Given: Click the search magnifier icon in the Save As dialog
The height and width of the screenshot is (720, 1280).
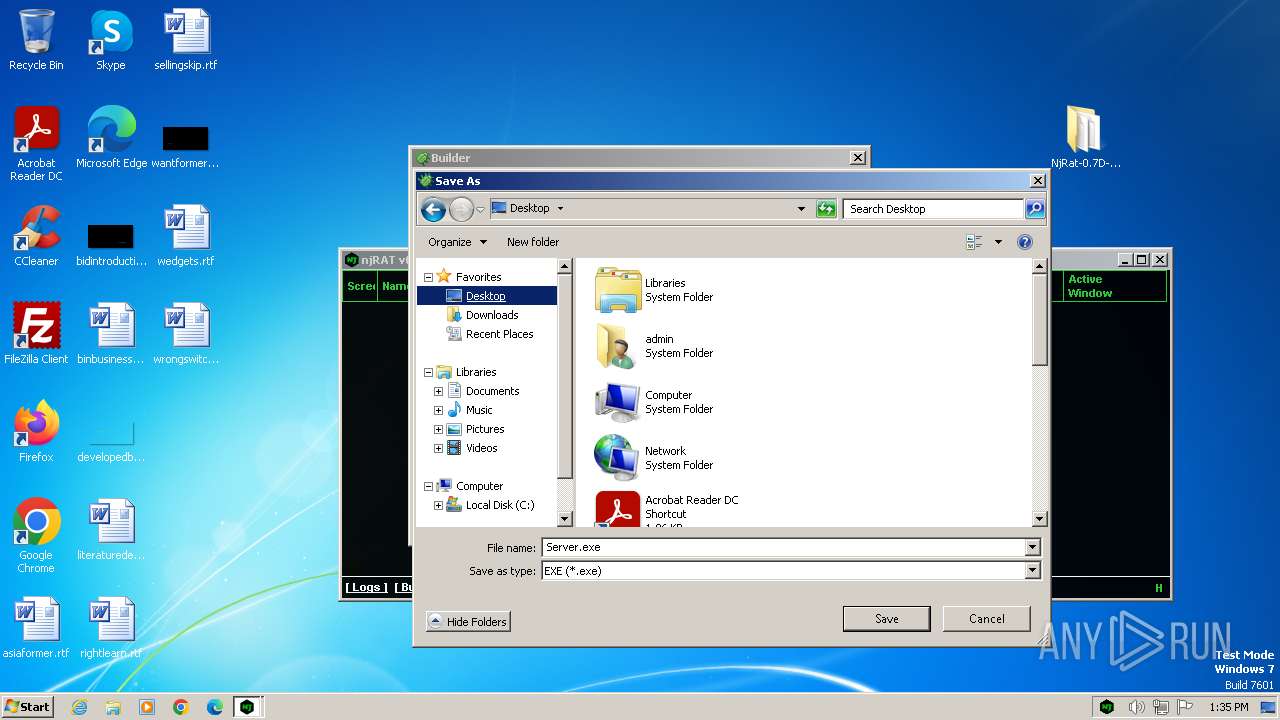Looking at the screenshot, I should click(1035, 209).
